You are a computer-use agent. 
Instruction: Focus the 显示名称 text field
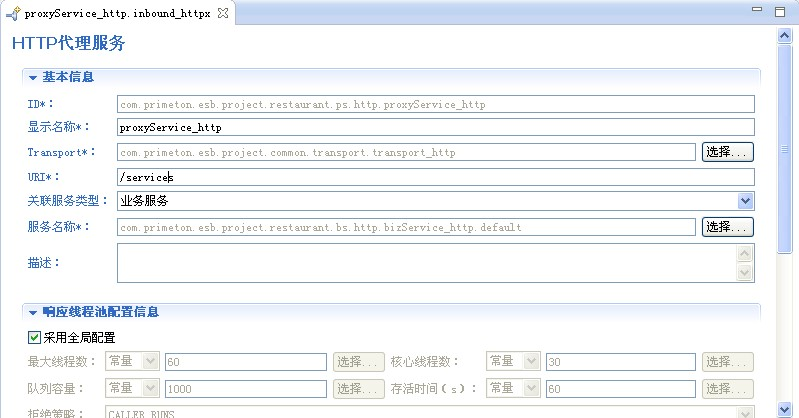pyautogui.click(x=435, y=128)
